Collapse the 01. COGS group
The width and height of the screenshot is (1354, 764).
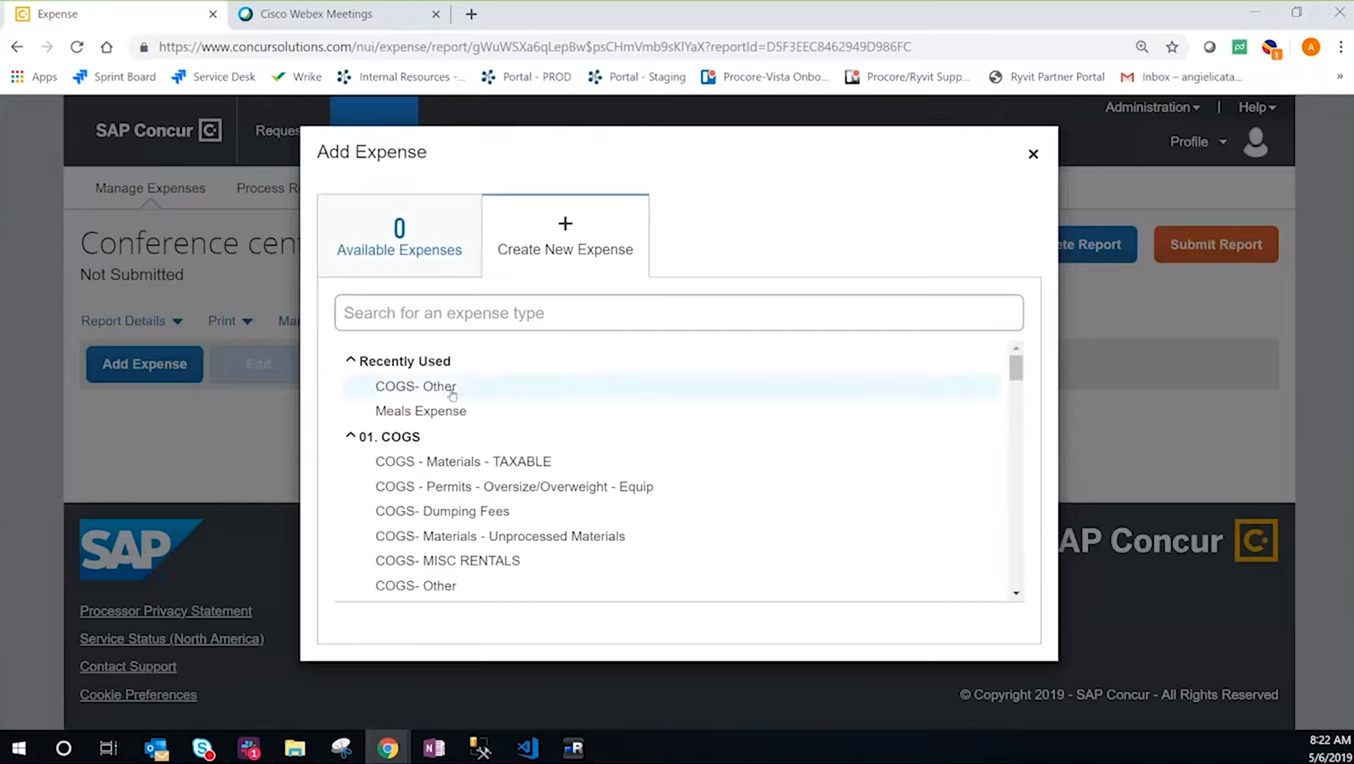tap(350, 436)
